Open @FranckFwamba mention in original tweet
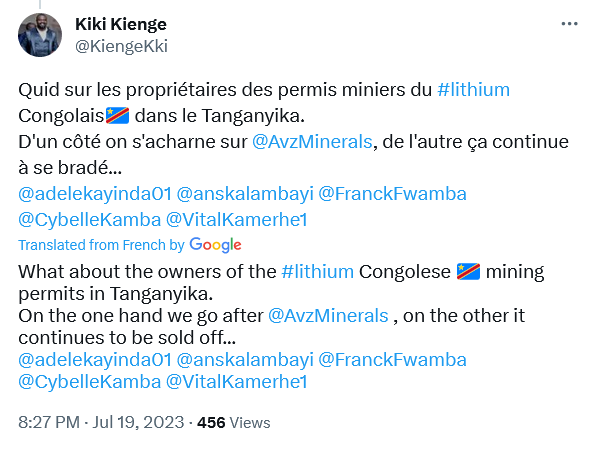 pos(392,193)
